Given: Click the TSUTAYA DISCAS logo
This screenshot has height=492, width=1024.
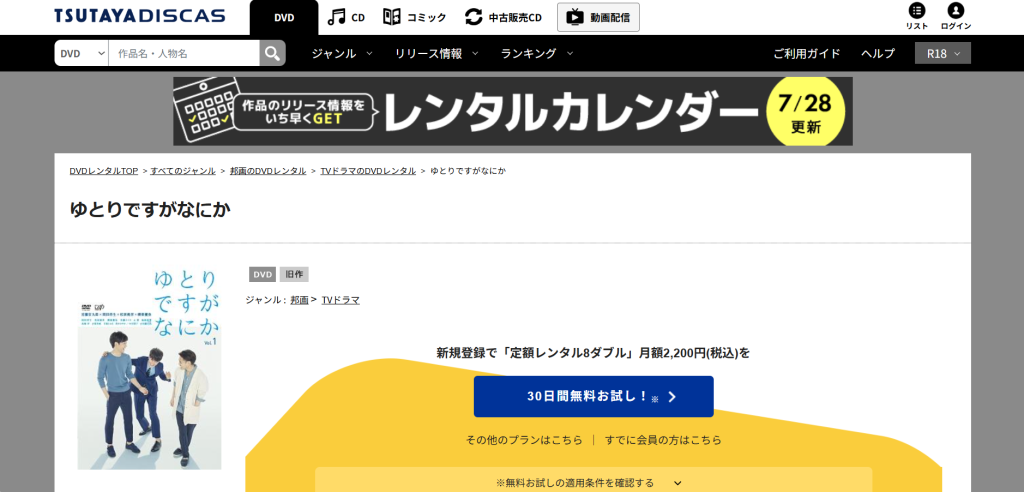Looking at the screenshot, I should (x=140, y=16).
